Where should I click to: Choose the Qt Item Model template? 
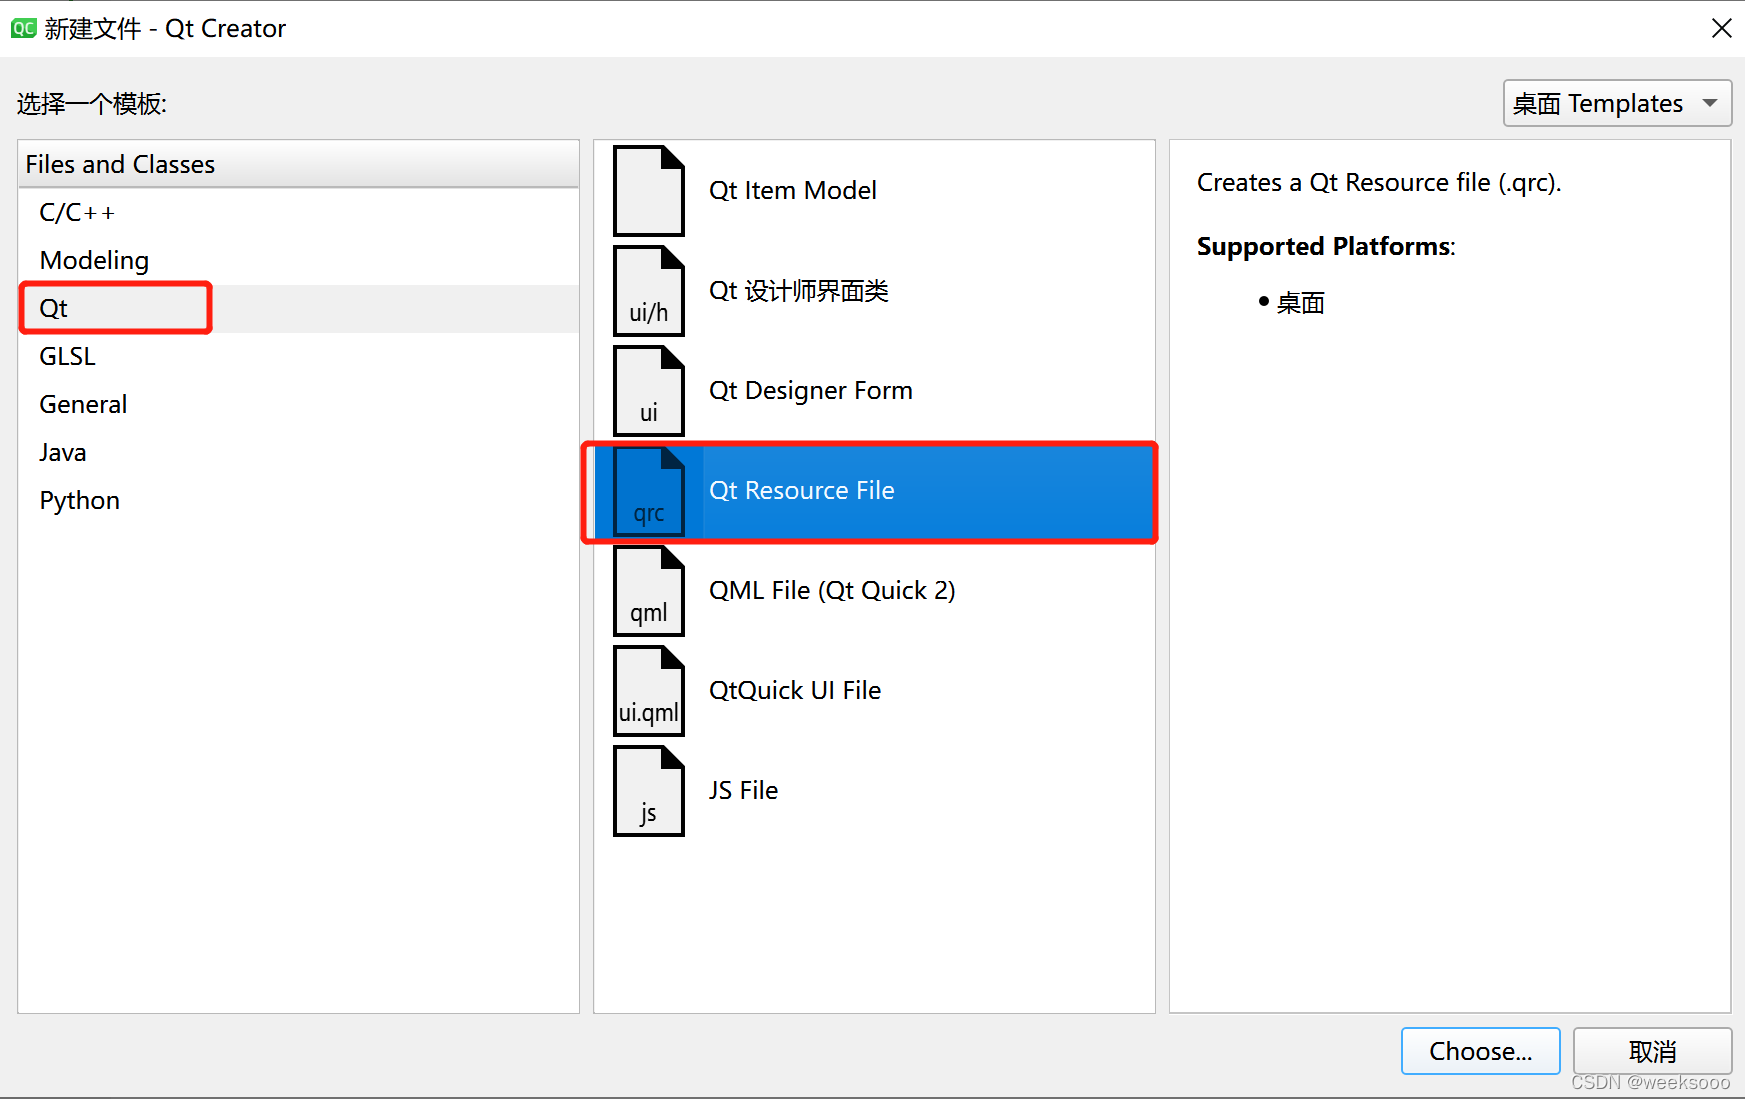(874, 191)
